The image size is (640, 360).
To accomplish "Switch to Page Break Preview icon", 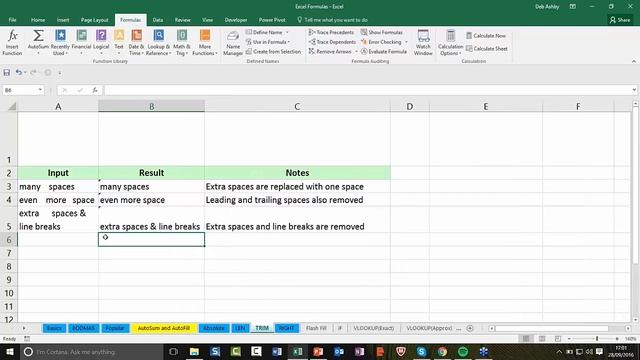I will pyautogui.click(x=558, y=339).
